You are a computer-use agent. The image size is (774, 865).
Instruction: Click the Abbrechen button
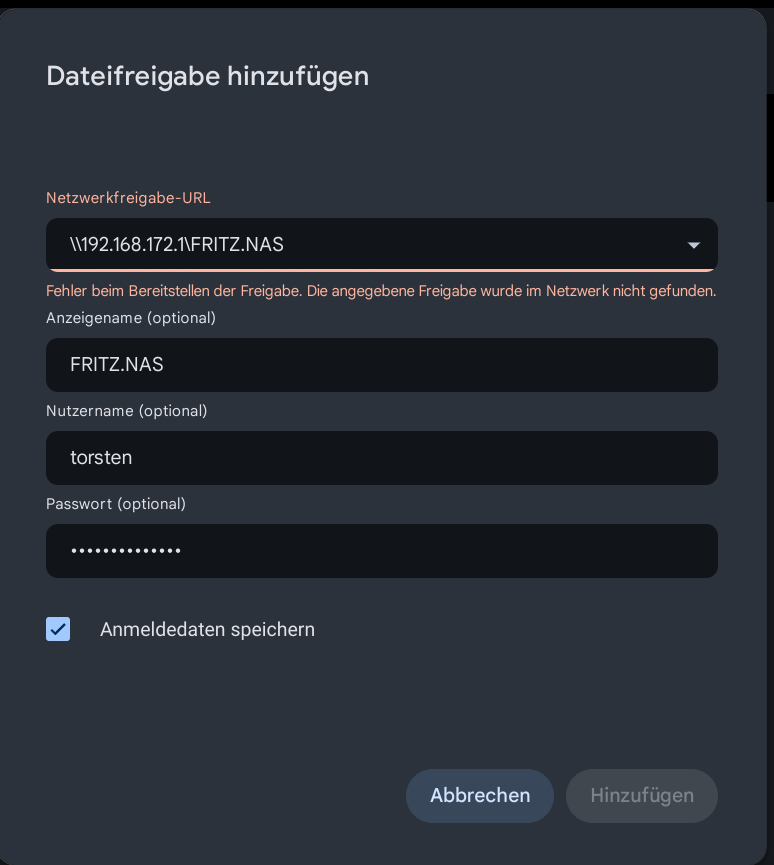480,796
